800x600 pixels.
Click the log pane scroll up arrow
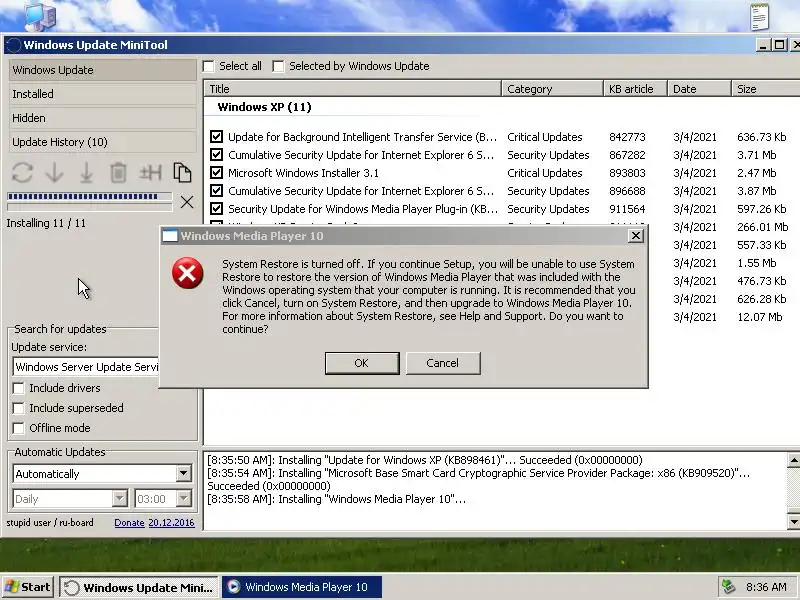(793, 460)
